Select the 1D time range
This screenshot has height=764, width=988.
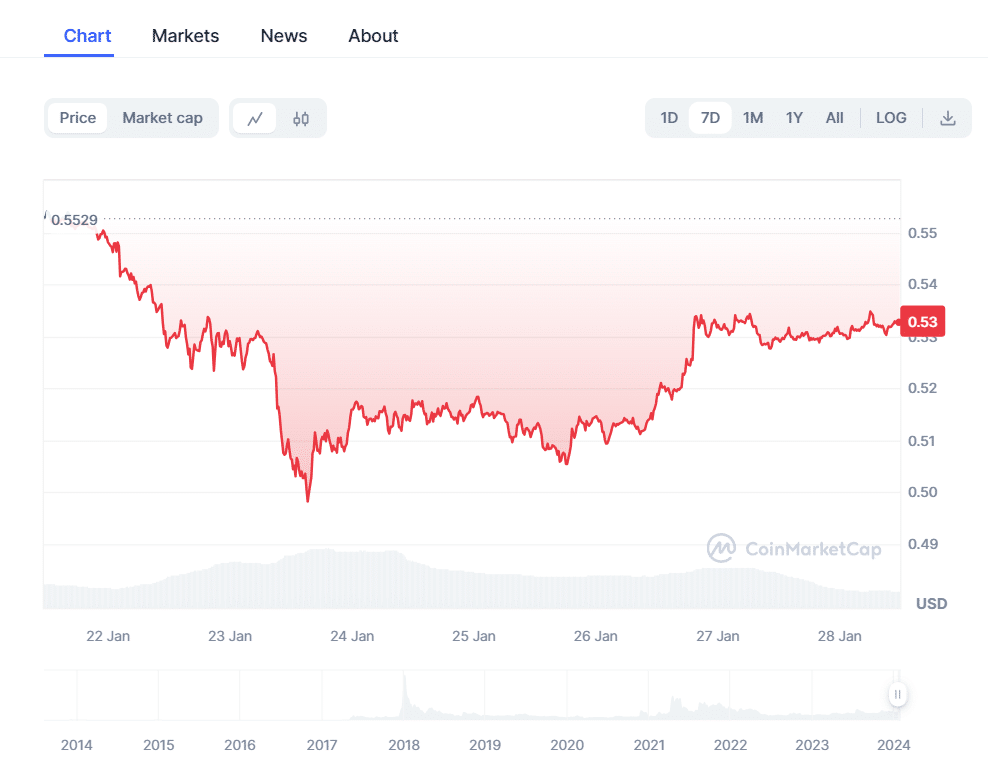coord(669,118)
